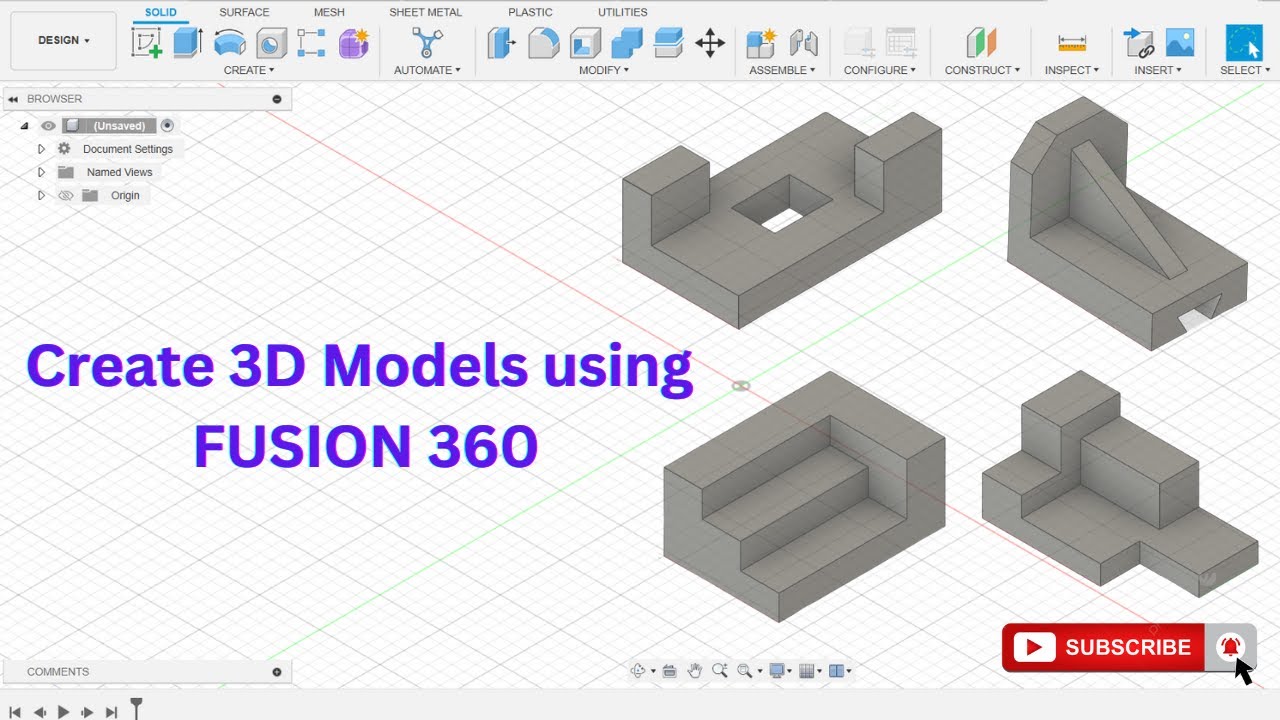
Task: Open the MODIFY dropdown menu
Action: [x=604, y=70]
